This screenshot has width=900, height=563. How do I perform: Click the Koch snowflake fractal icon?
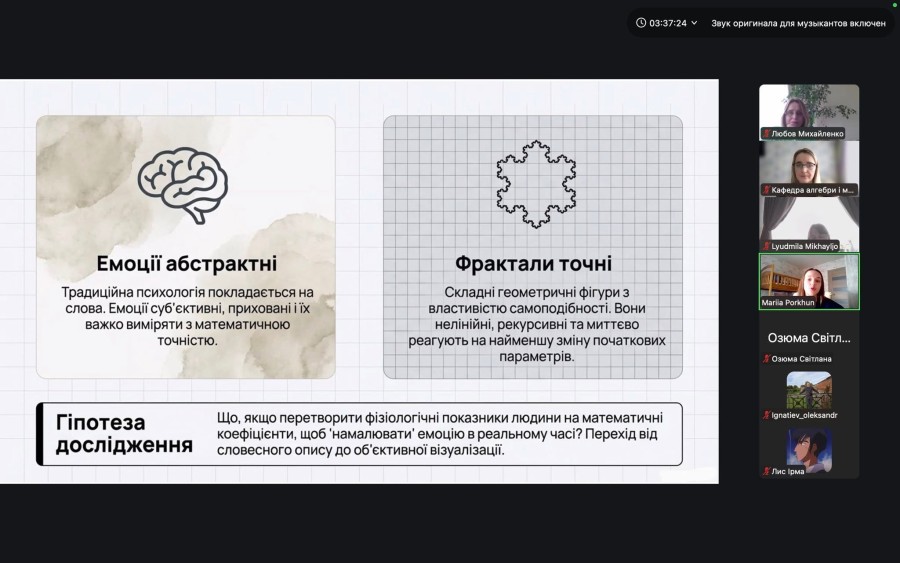click(x=536, y=184)
